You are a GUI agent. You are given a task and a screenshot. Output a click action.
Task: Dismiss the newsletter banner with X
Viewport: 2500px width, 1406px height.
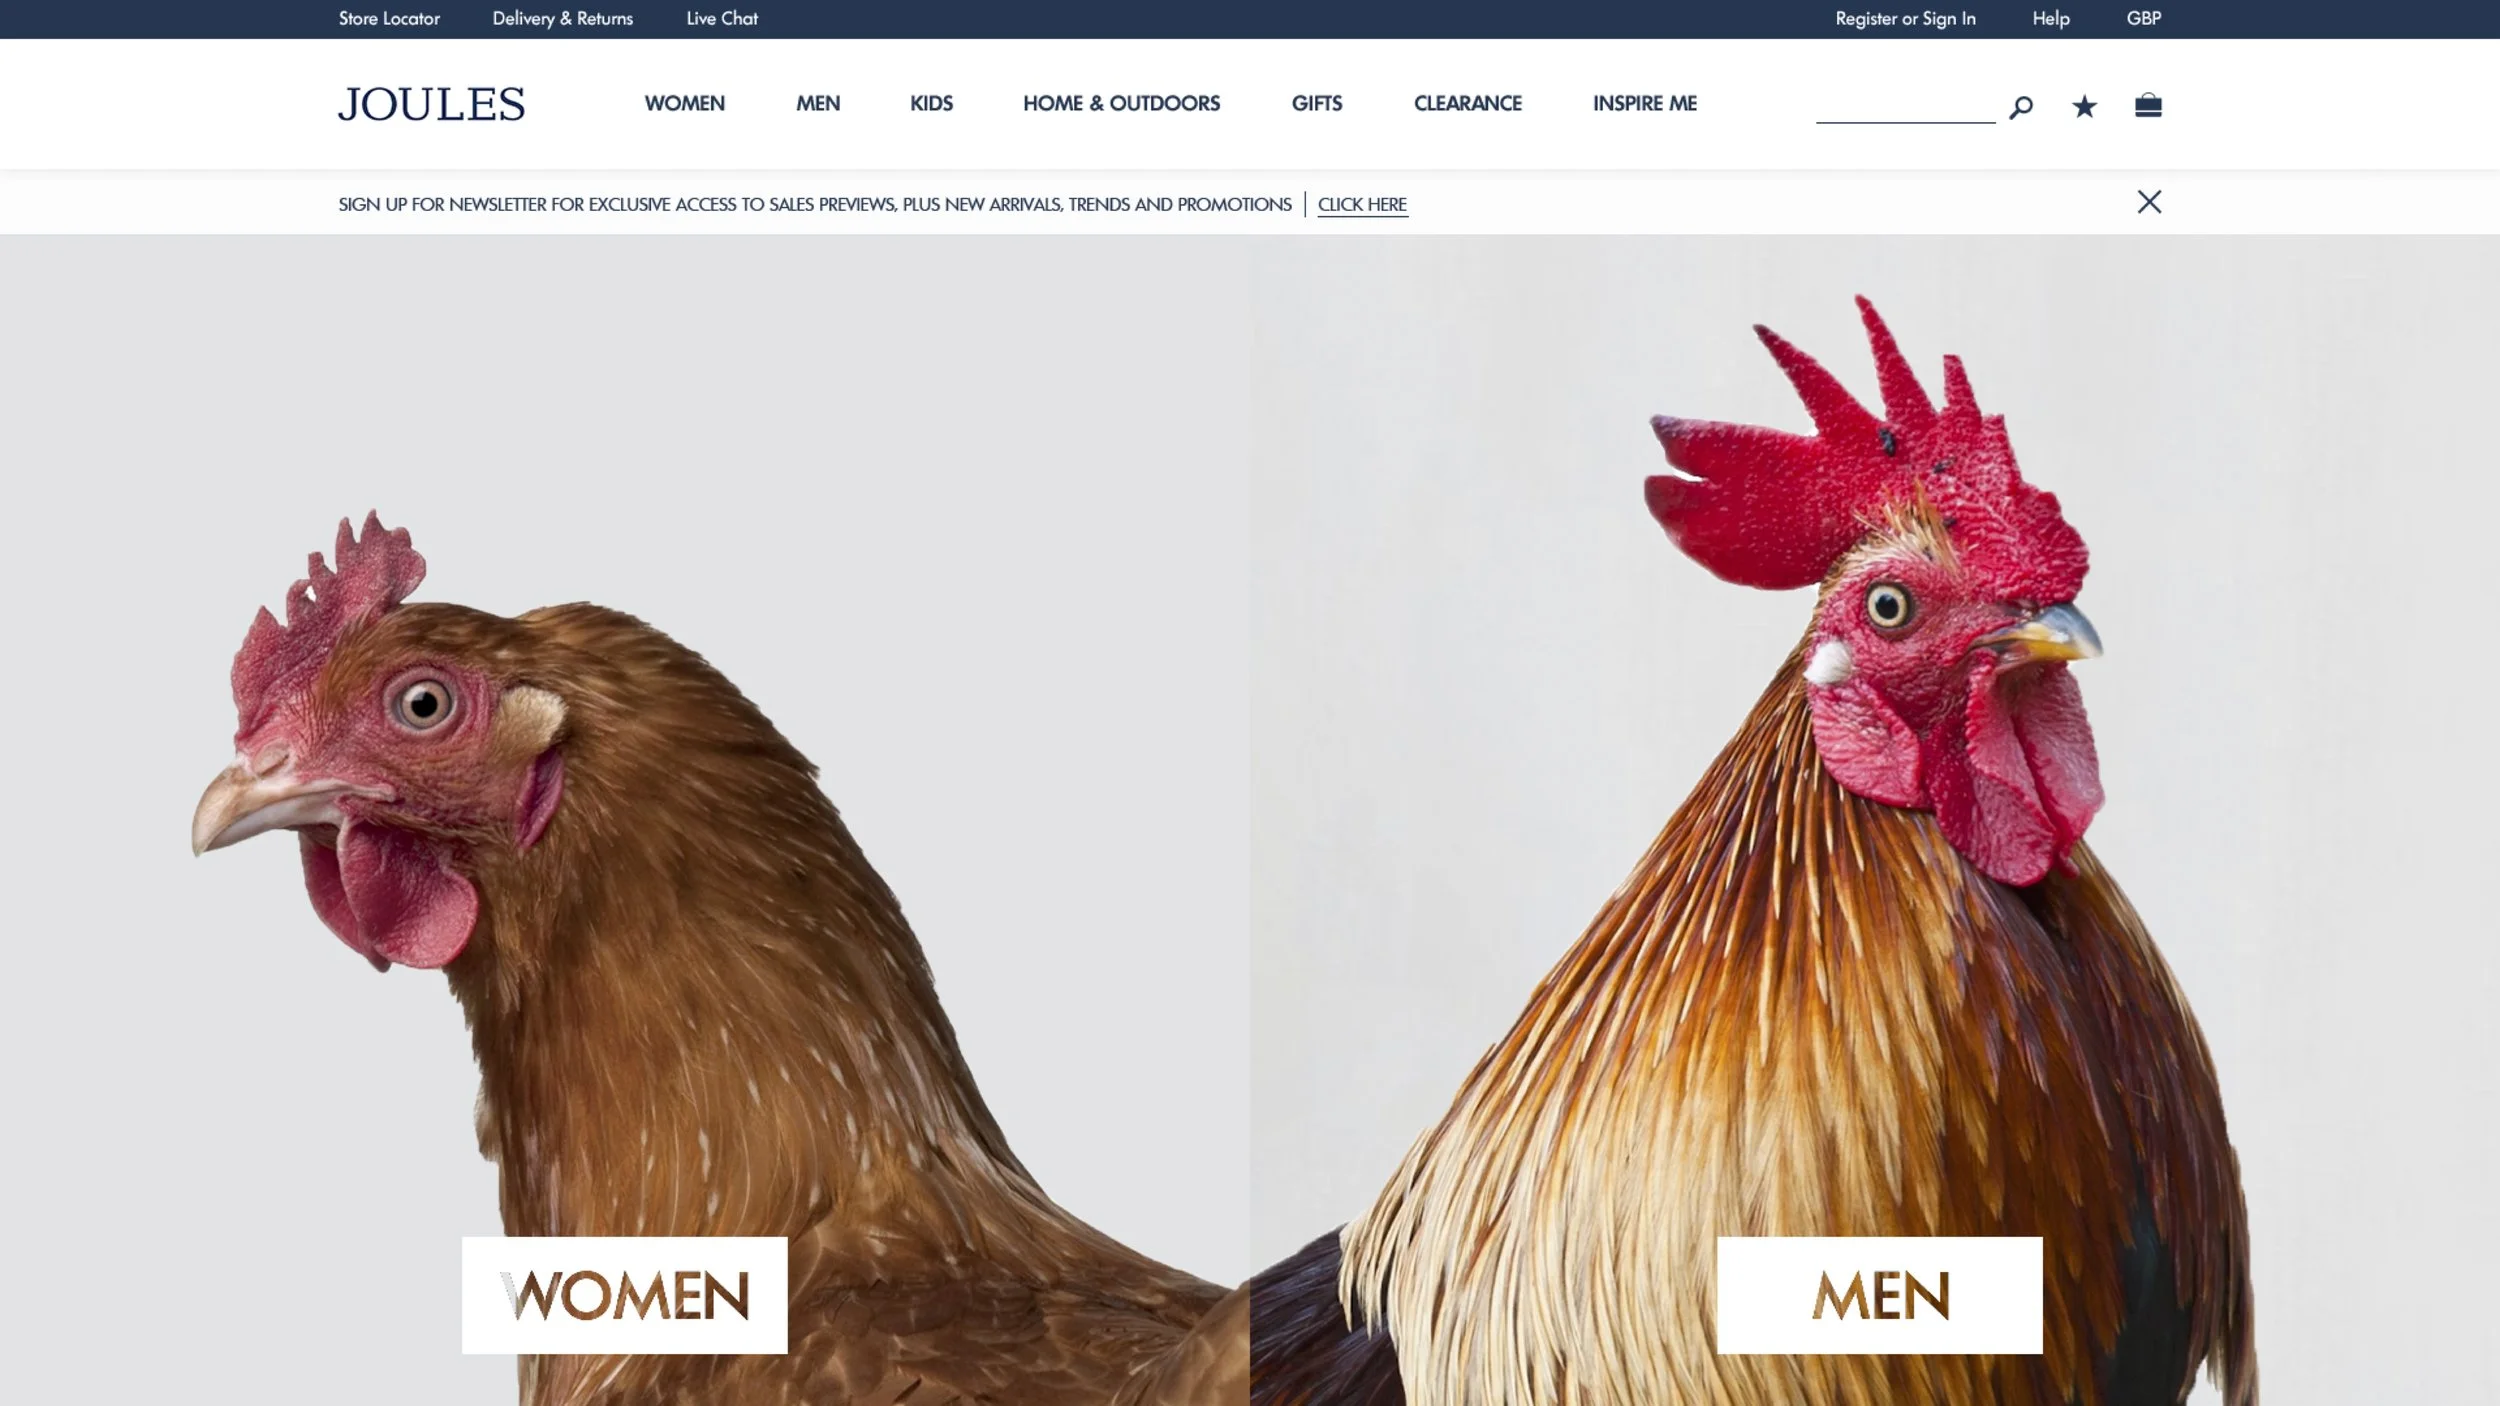tap(2149, 202)
